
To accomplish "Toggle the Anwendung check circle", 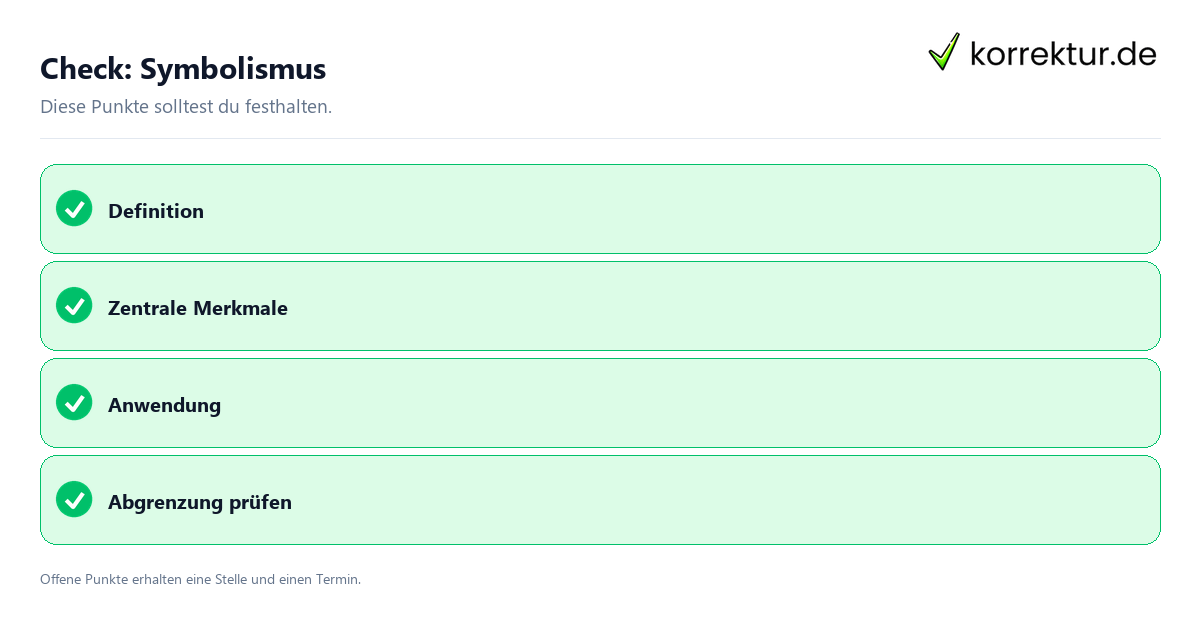I will tap(74, 402).
